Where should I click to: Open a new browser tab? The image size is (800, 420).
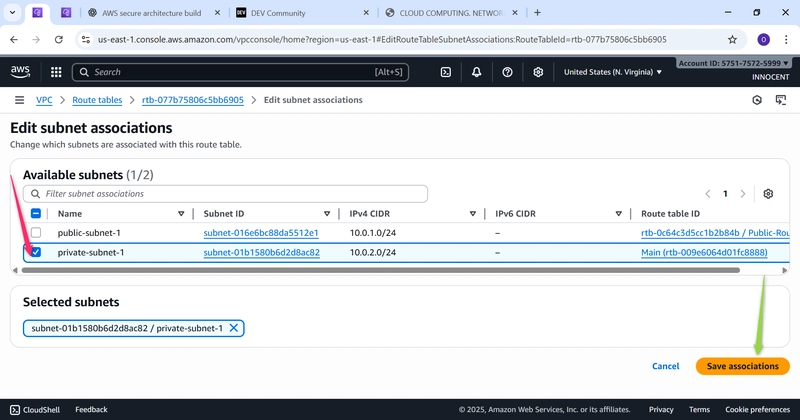(537, 13)
